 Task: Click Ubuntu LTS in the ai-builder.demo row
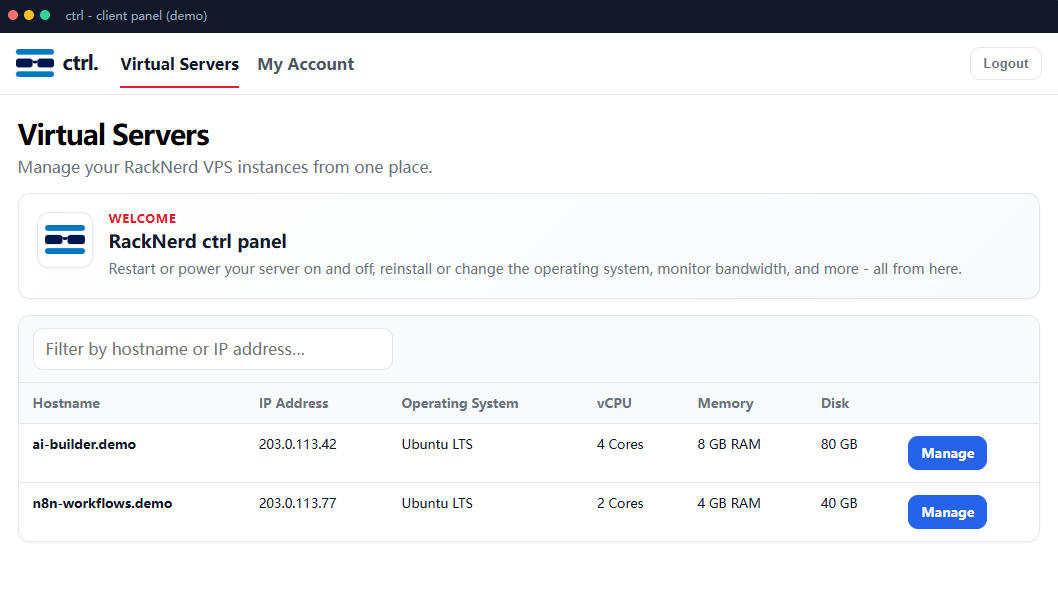tap(437, 444)
